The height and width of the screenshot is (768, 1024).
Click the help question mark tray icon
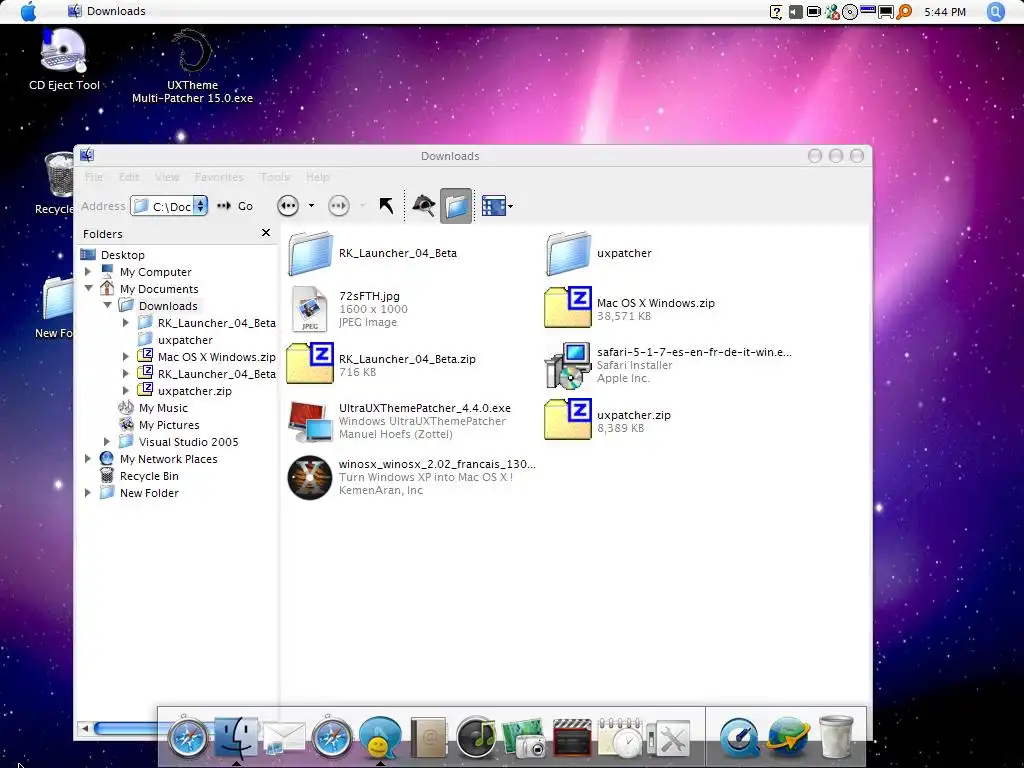pos(776,12)
